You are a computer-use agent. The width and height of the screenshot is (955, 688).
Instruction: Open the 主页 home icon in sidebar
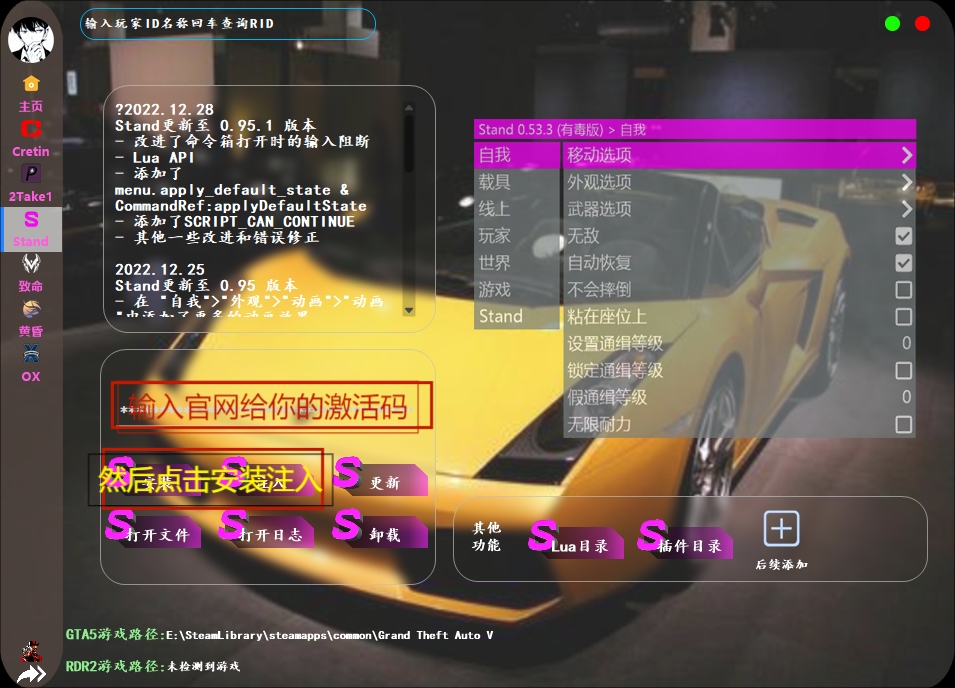(31, 83)
